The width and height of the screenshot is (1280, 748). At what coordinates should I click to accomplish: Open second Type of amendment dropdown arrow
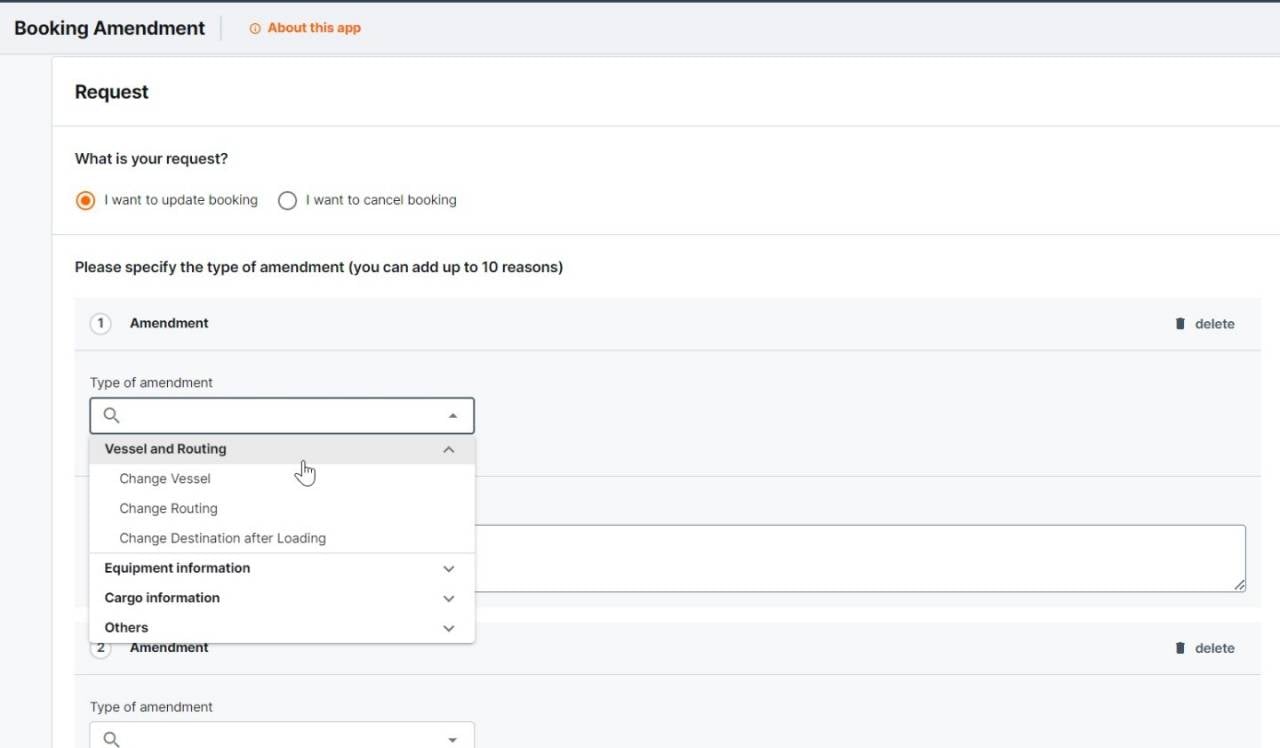453,739
